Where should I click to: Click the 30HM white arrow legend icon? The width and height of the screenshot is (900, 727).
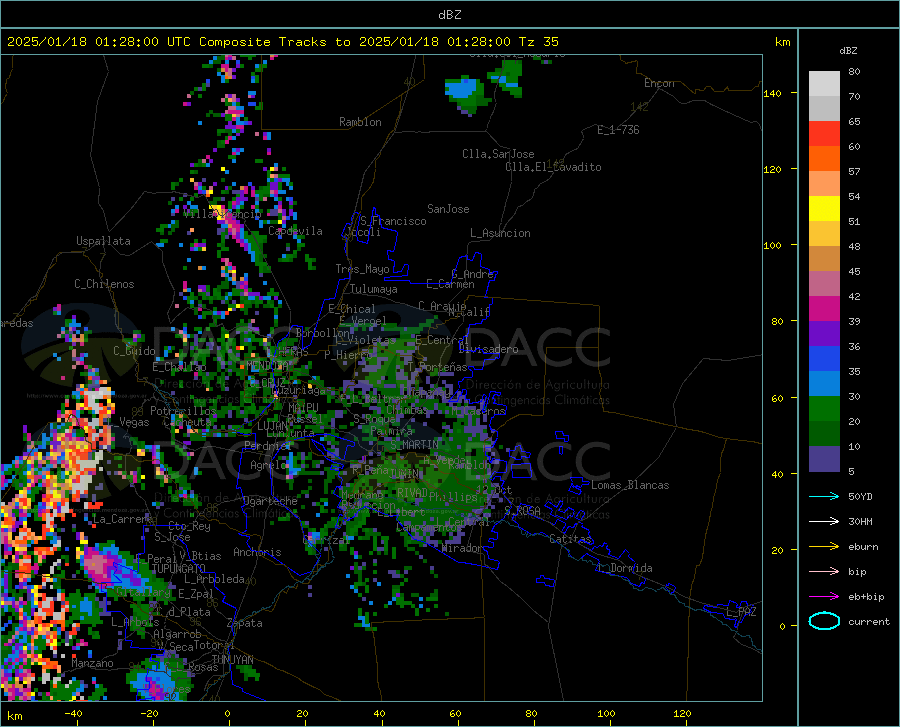[824, 522]
